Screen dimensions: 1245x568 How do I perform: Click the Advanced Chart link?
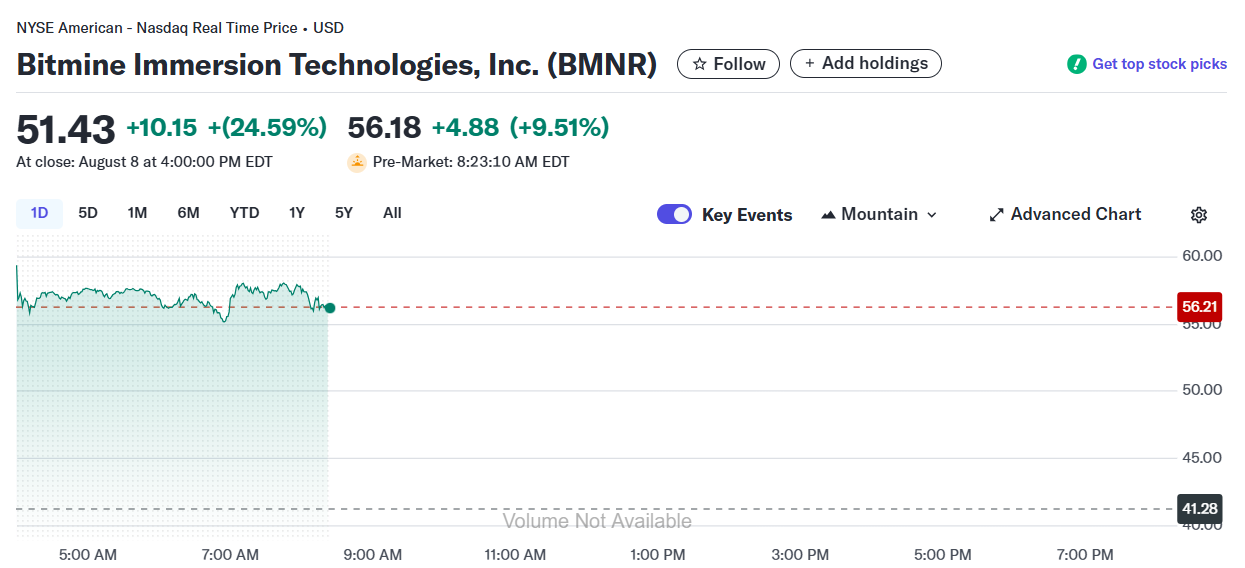(1075, 214)
